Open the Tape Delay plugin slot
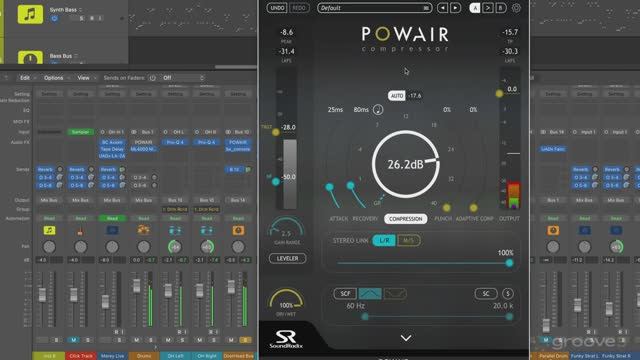 pyautogui.click(x=112, y=149)
